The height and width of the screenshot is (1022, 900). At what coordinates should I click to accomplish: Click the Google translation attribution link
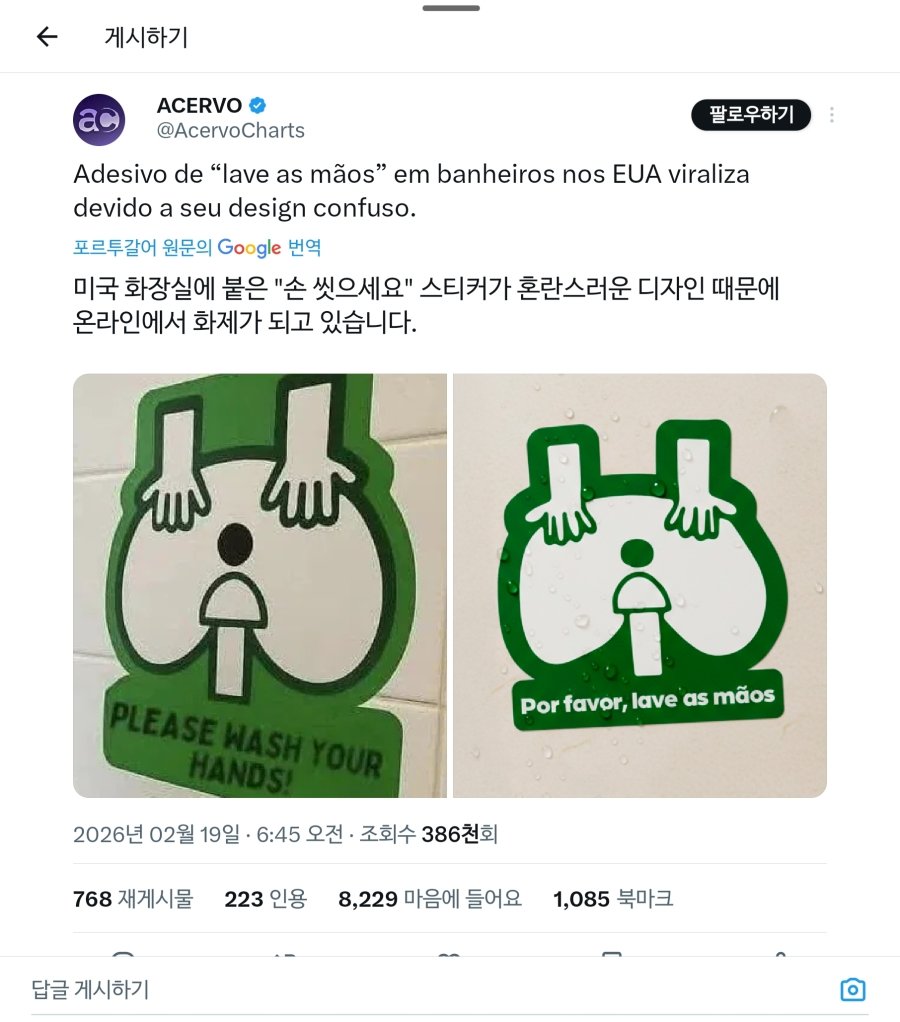pos(197,247)
